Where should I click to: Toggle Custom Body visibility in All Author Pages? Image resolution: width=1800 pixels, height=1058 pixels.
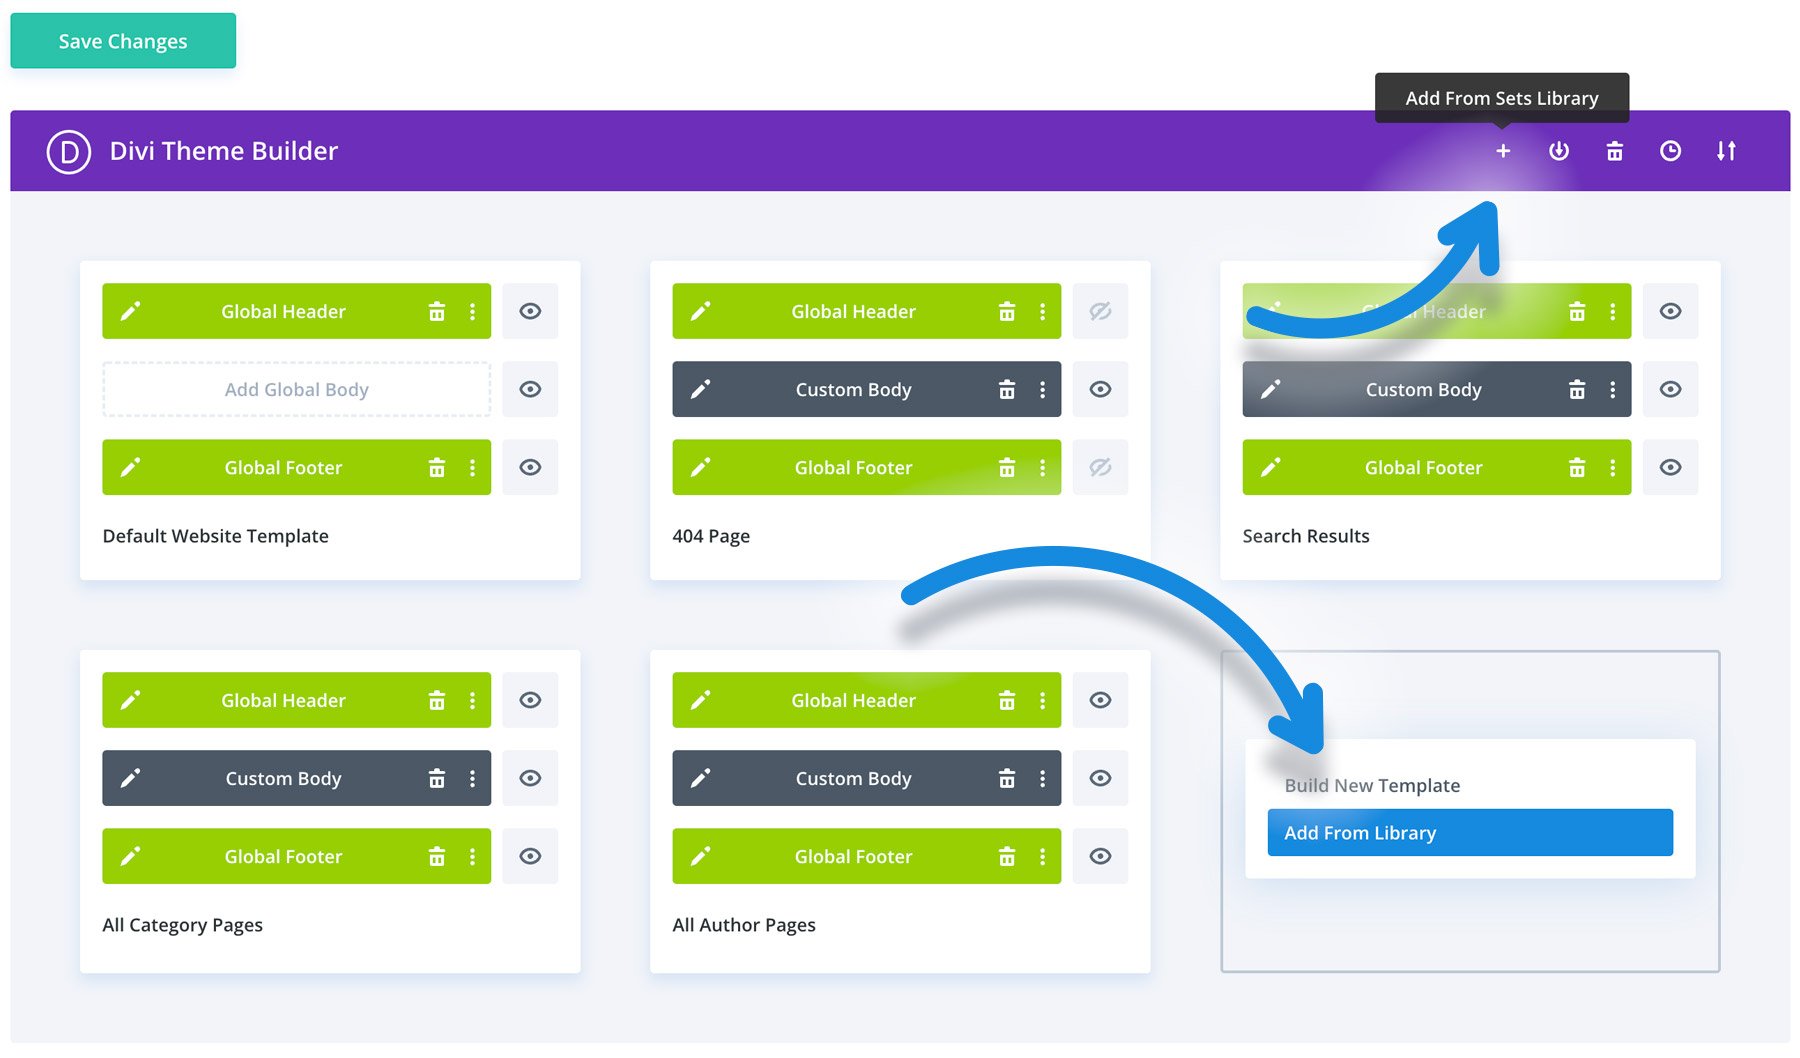click(x=1100, y=778)
